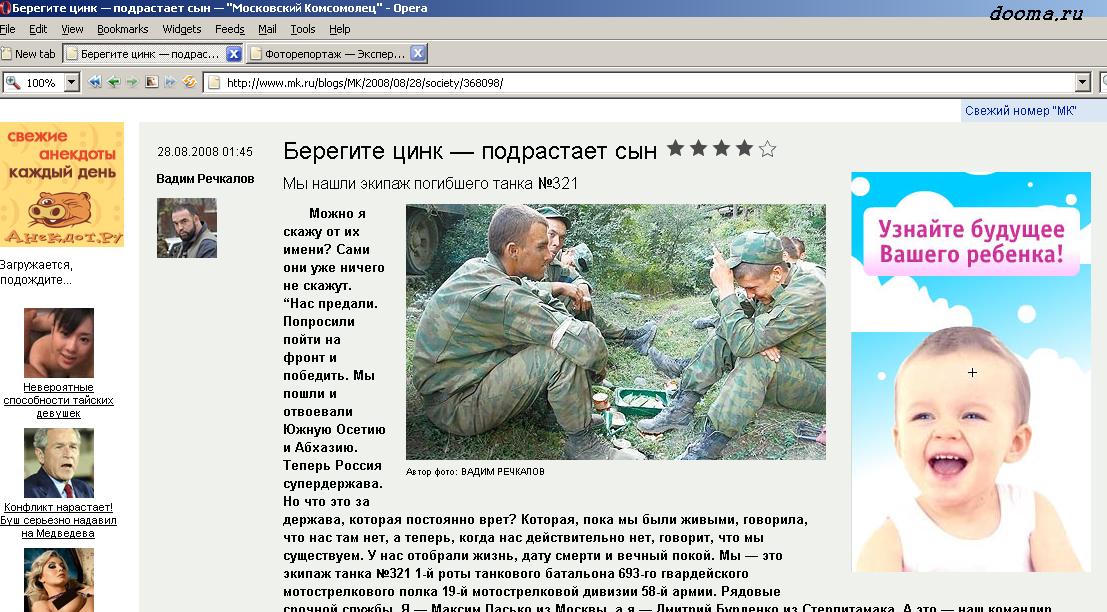
Task: Click the Rewind navigation icon
Action: click(x=95, y=83)
